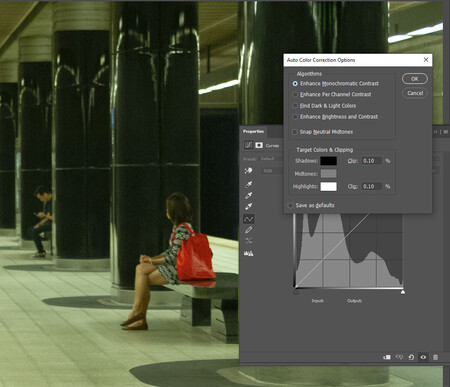This screenshot has width=450, height=387.
Task: Click the smooth curve values icon
Action: 249,241
